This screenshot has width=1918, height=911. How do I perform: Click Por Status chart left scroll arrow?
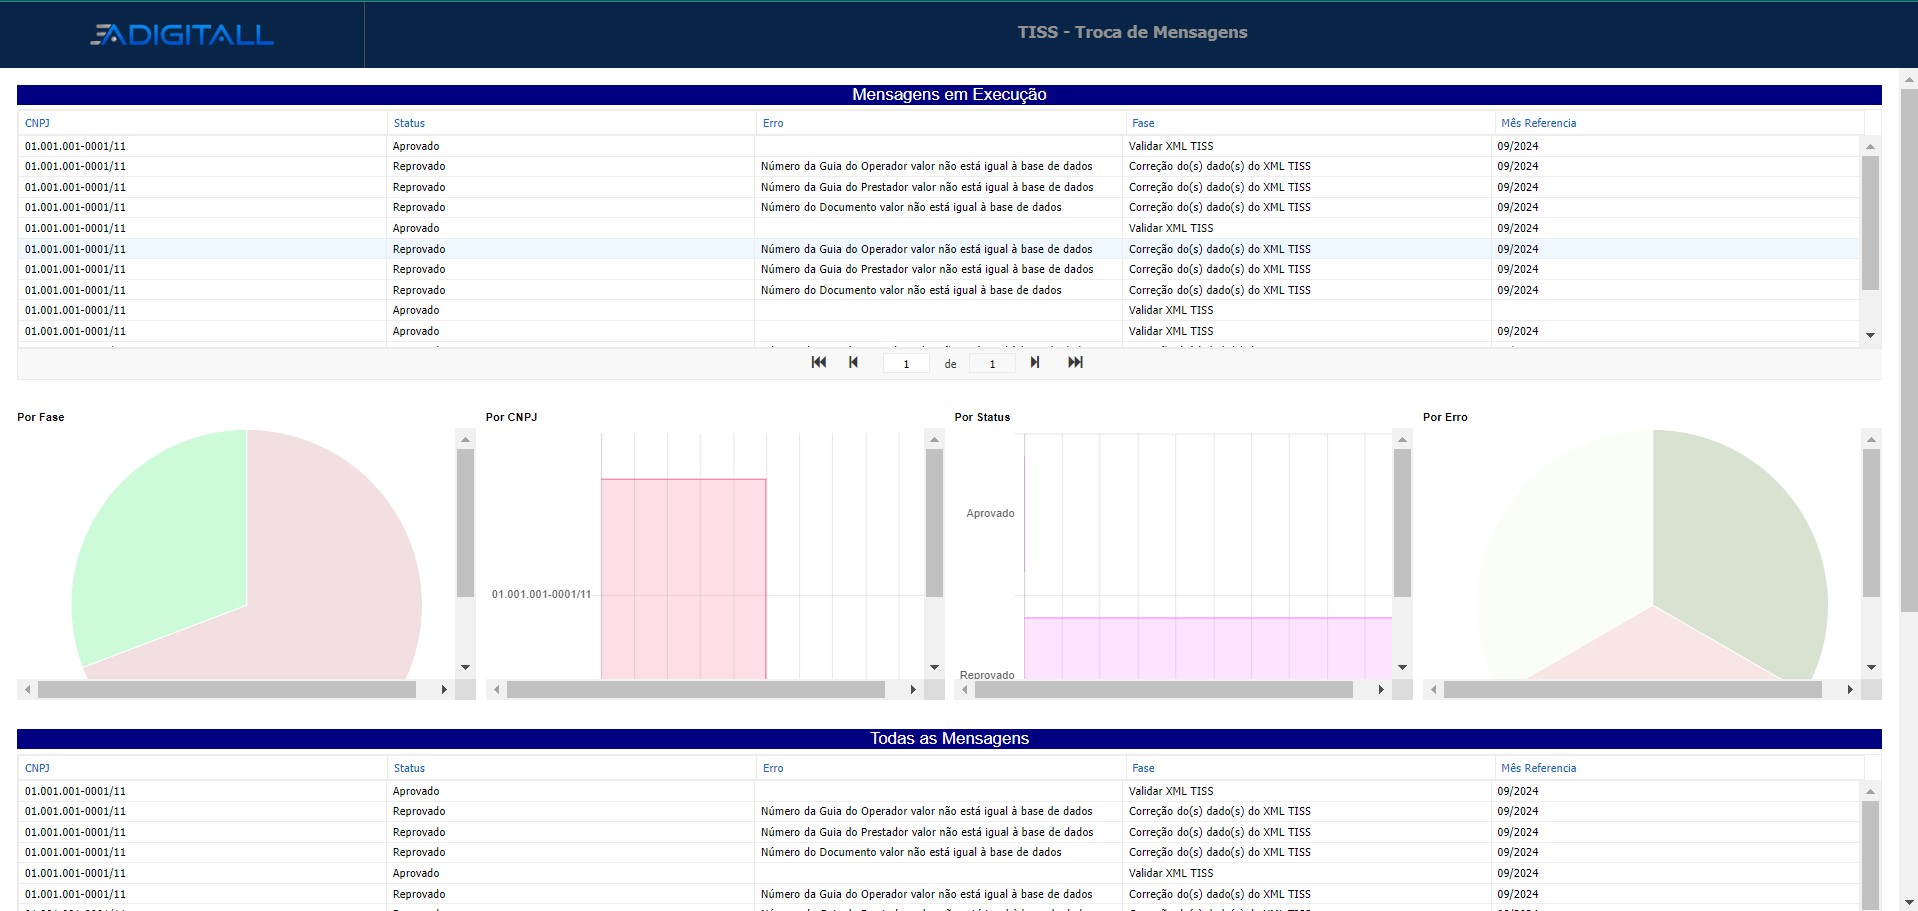pyautogui.click(x=965, y=689)
